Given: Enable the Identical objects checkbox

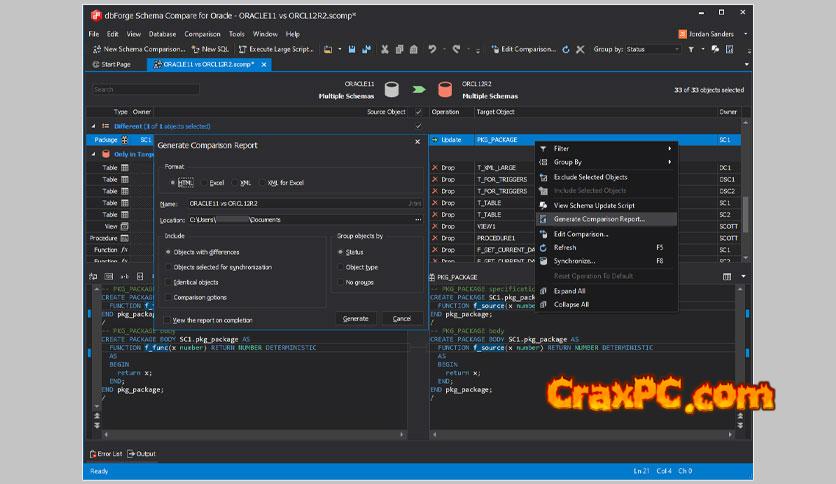Looking at the screenshot, I should (x=169, y=282).
